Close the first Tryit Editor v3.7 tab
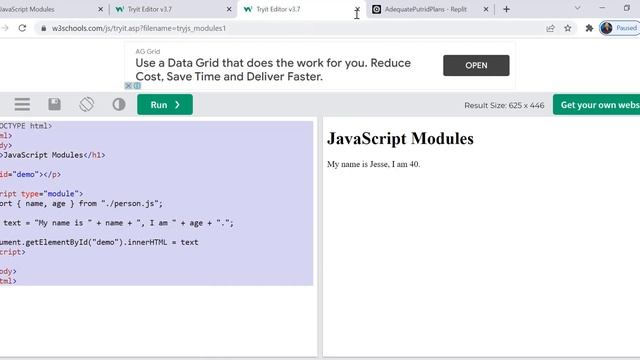 [x=229, y=9]
